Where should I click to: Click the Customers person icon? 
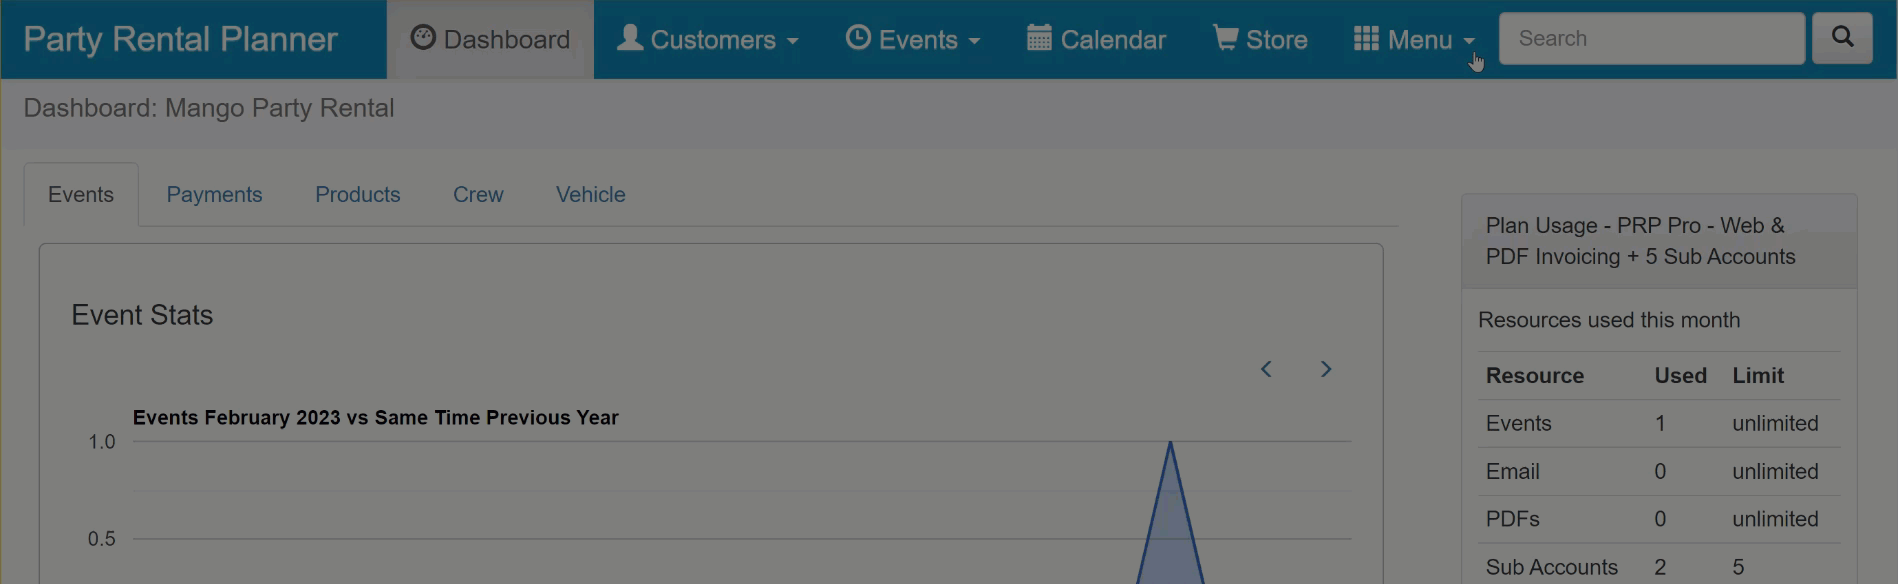point(629,38)
